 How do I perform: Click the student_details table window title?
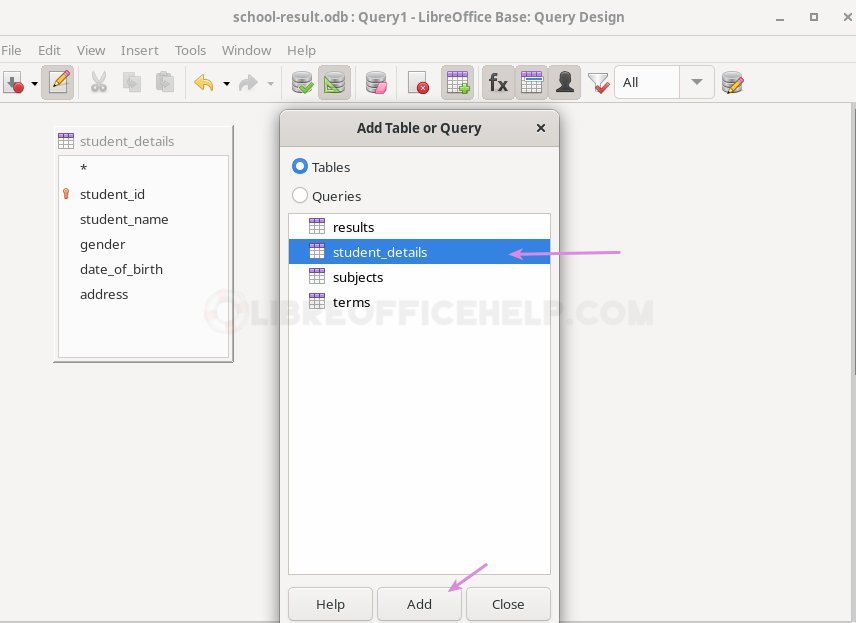pyautogui.click(x=127, y=141)
